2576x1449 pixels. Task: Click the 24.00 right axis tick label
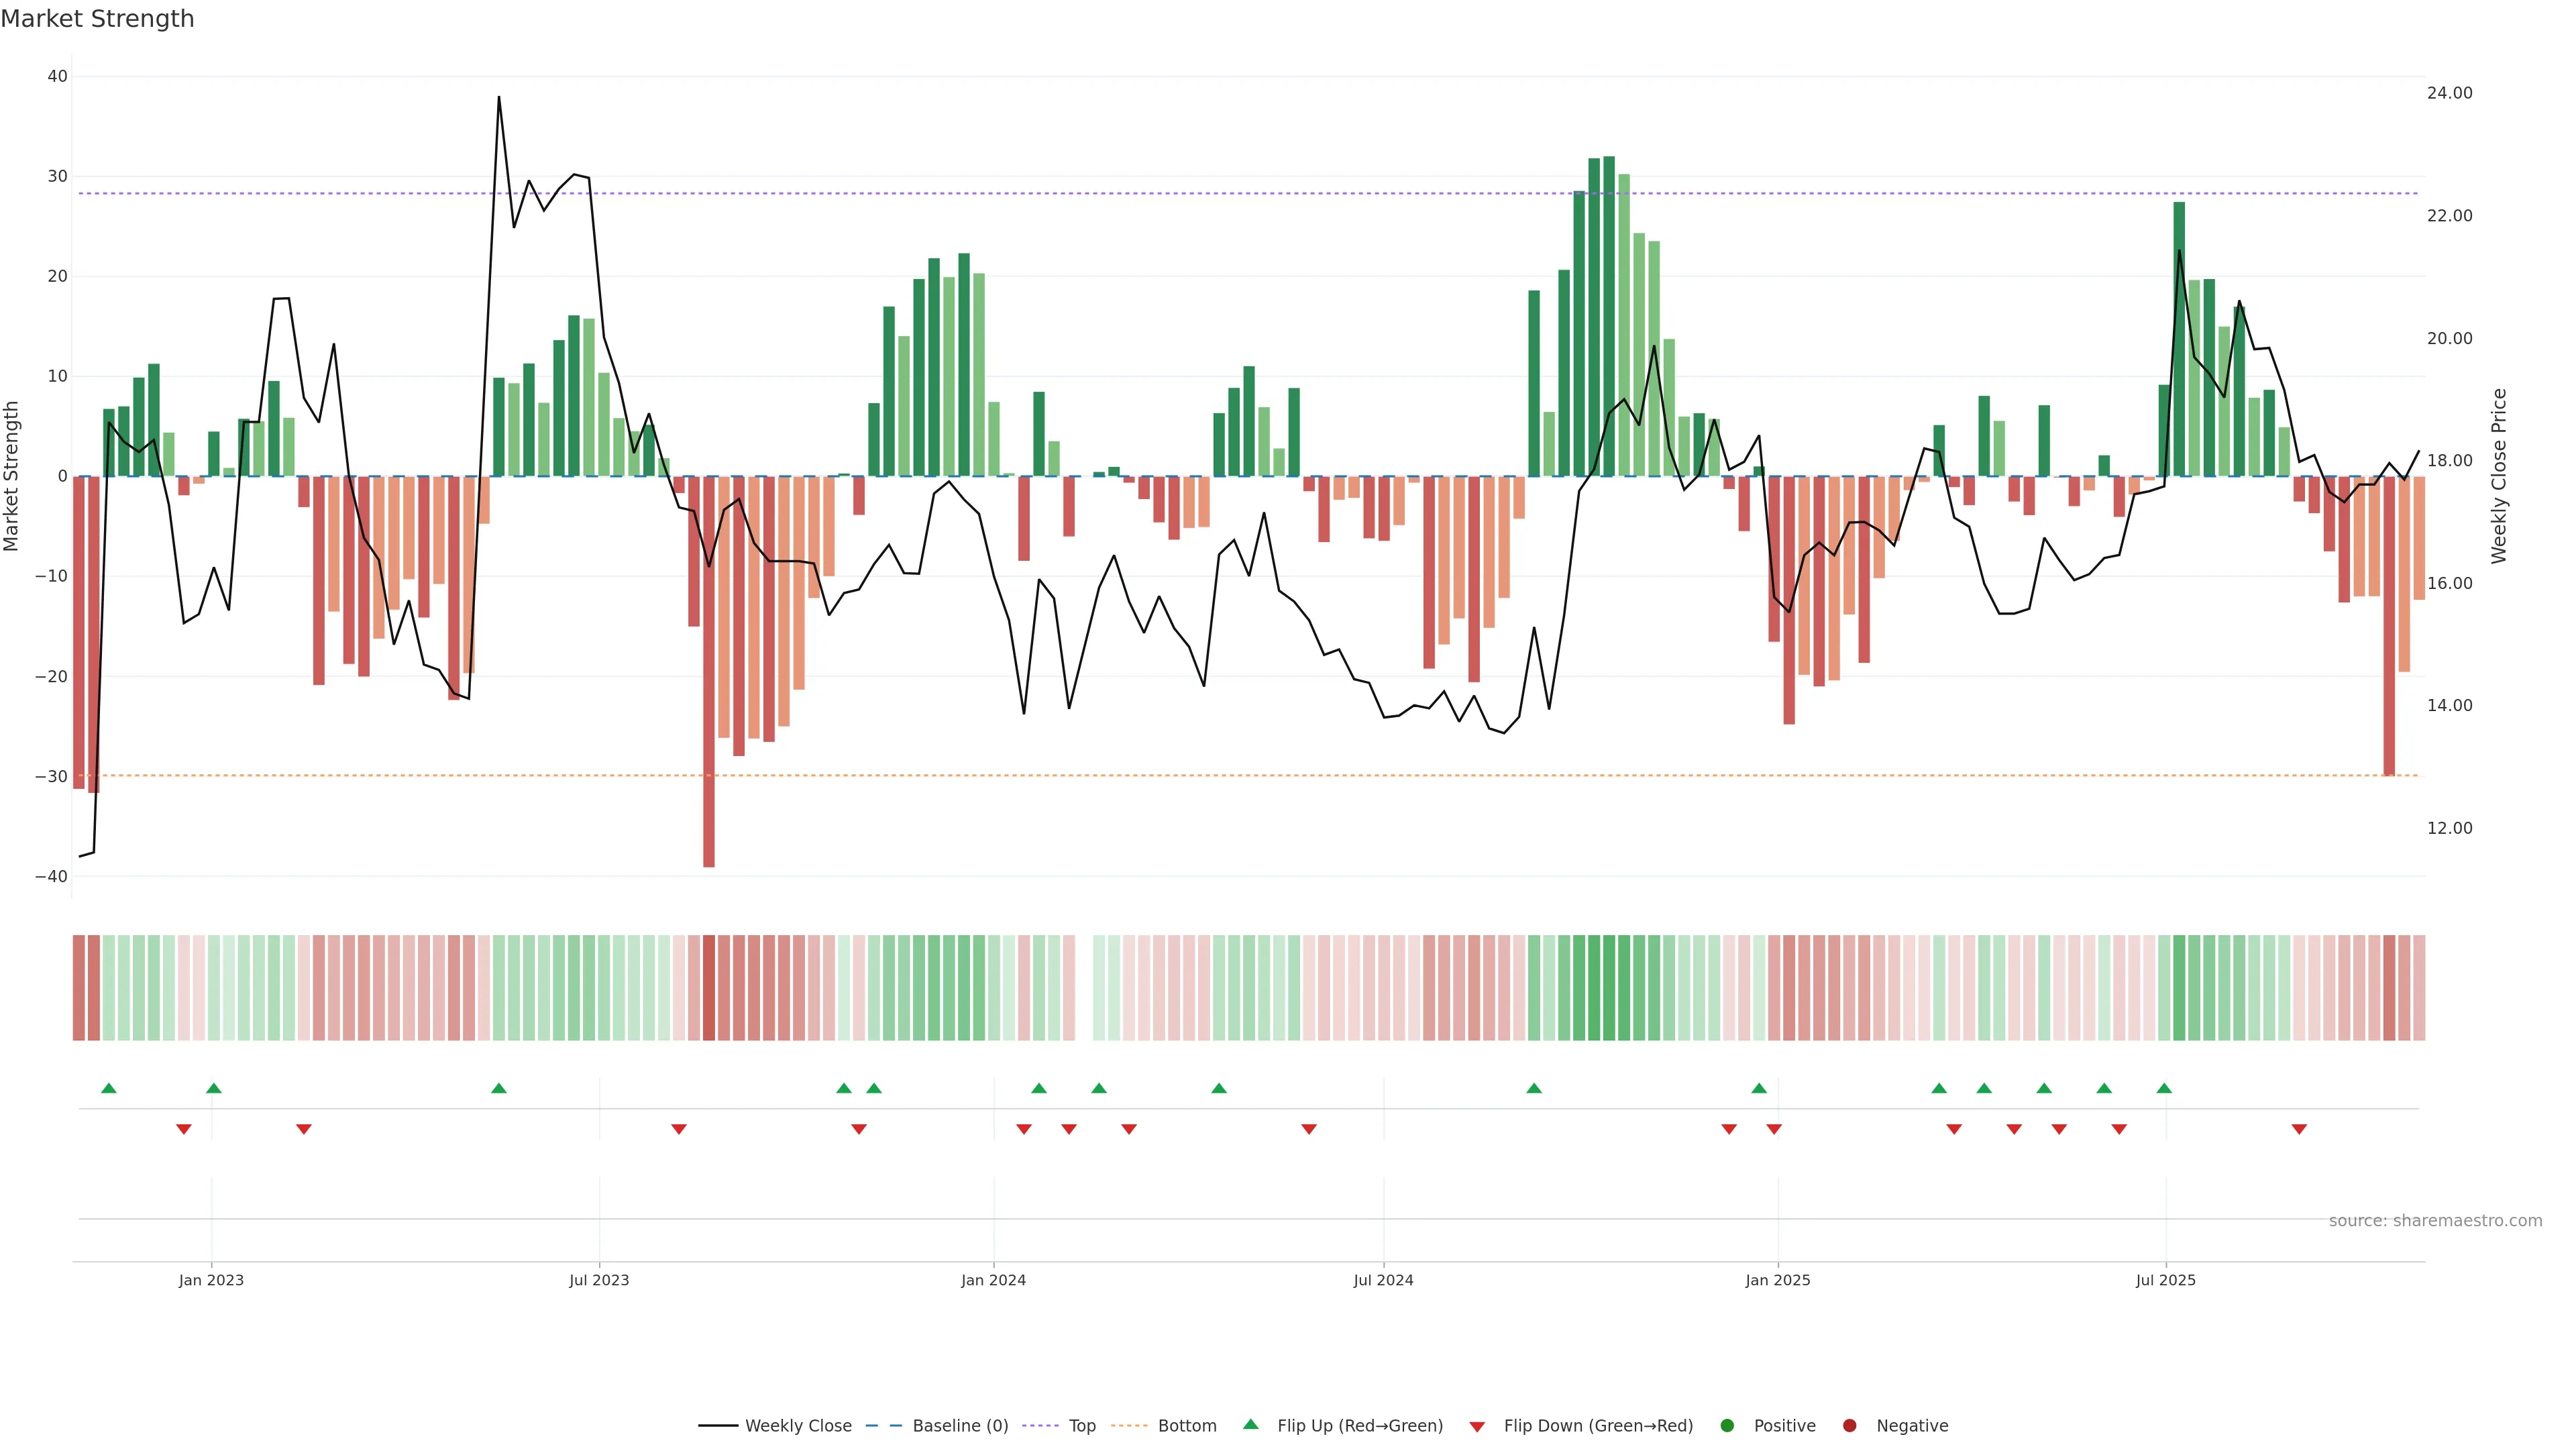pos(2449,93)
